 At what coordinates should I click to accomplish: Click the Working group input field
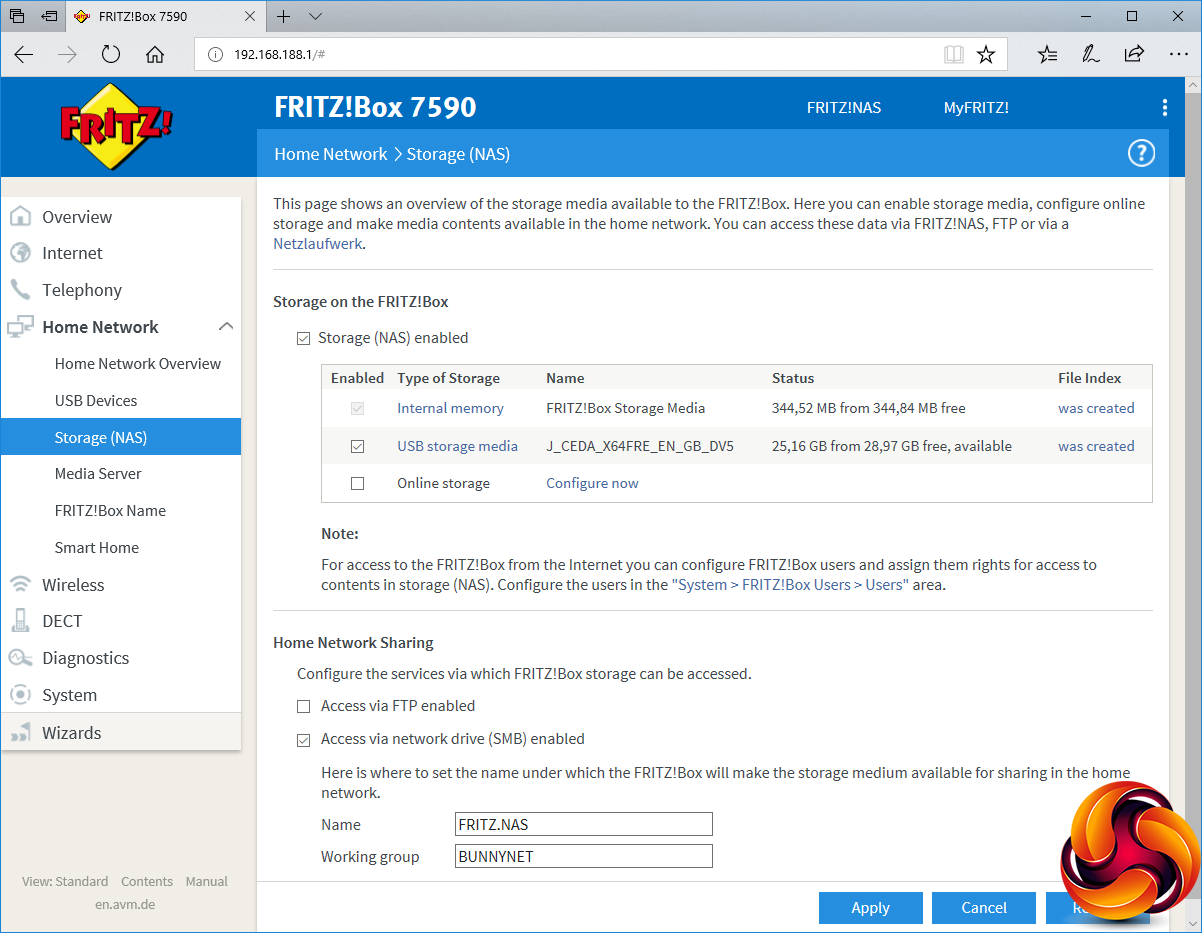tap(583, 857)
